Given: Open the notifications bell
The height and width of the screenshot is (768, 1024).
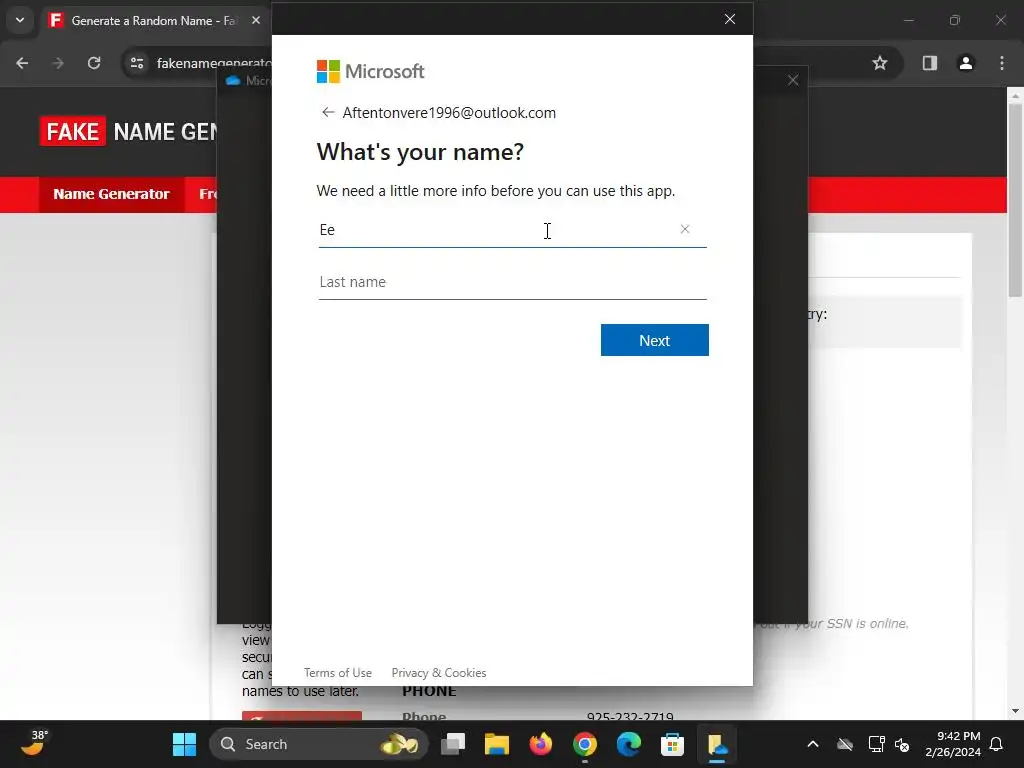Looking at the screenshot, I should tap(997, 744).
